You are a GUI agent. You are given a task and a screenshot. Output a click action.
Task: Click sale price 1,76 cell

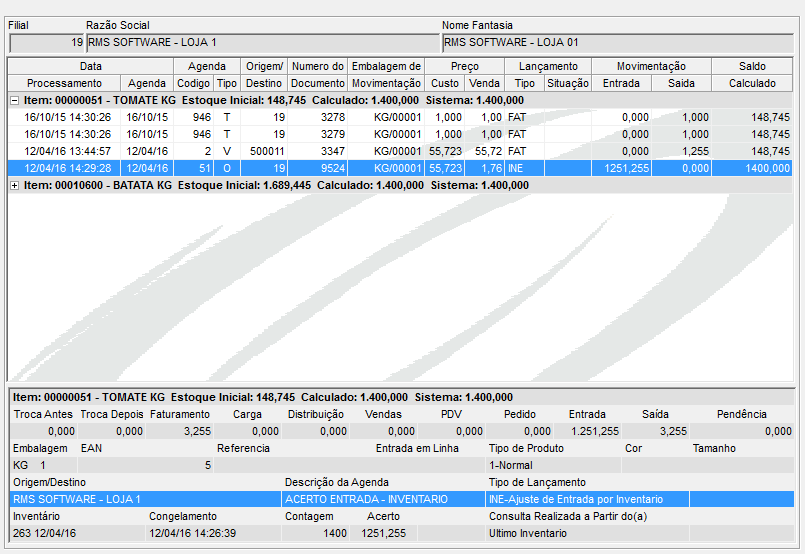pos(484,168)
